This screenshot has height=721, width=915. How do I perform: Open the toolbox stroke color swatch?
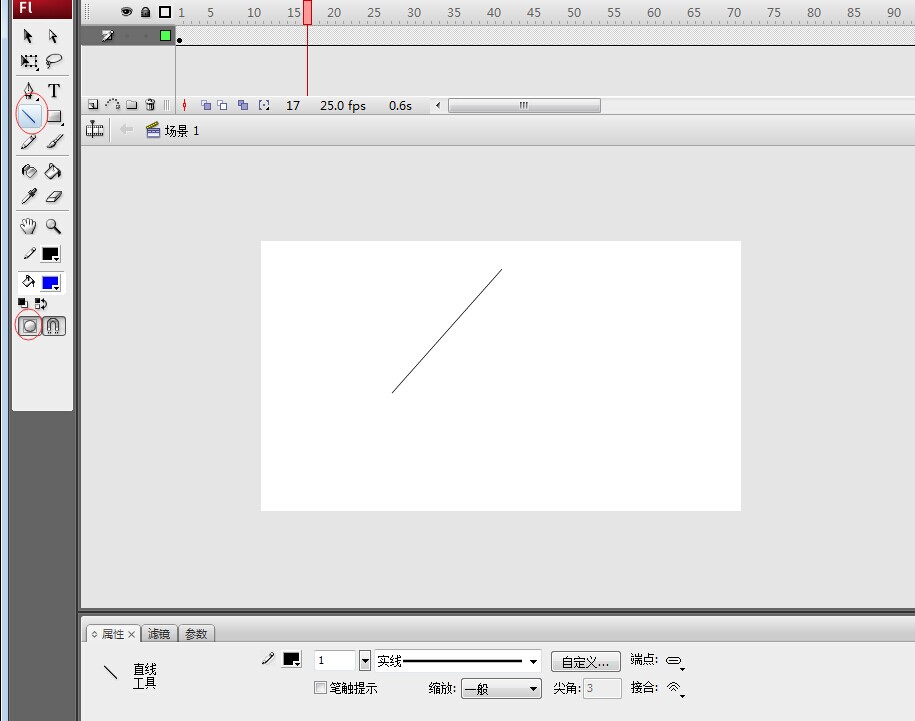point(51,254)
